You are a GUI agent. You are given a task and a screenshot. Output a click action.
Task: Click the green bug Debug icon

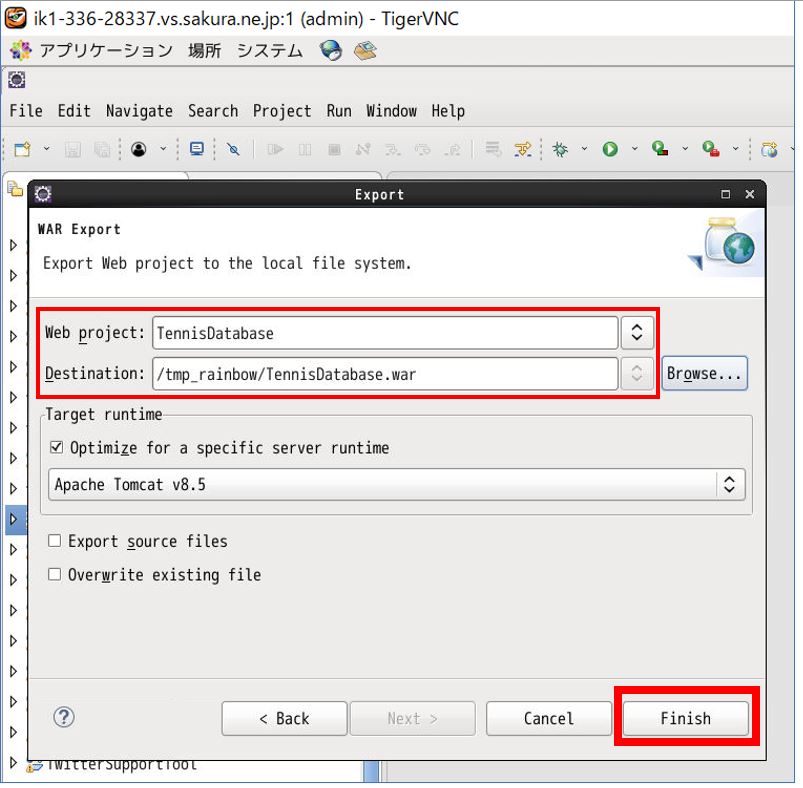560,150
